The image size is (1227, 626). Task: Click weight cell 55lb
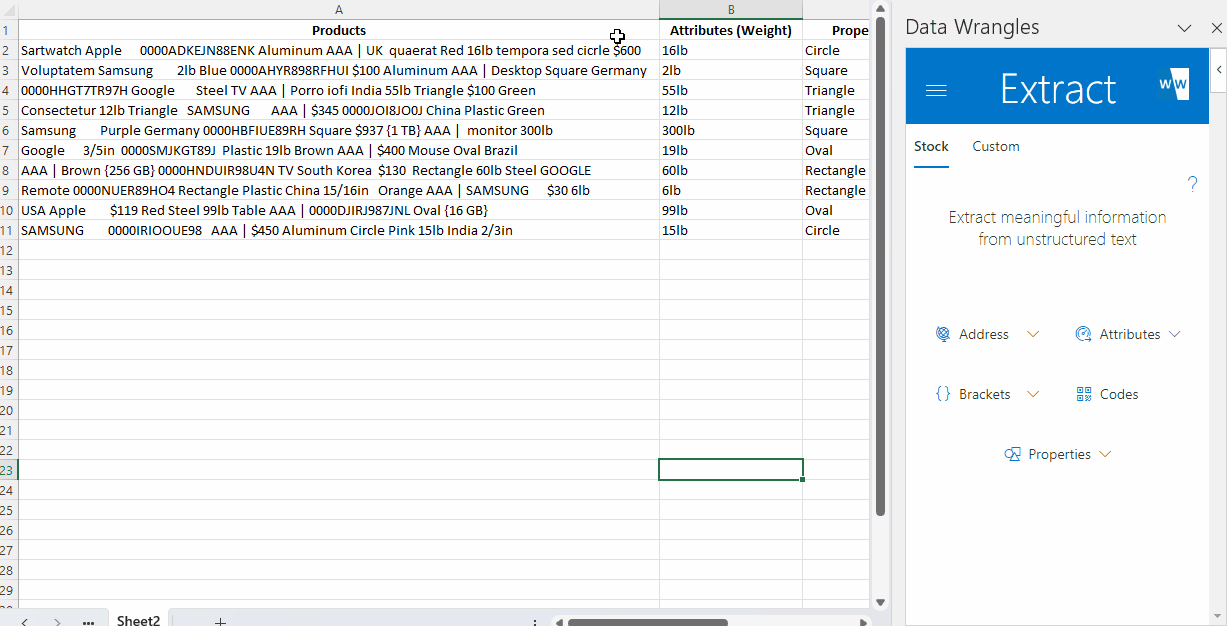pyautogui.click(x=731, y=90)
